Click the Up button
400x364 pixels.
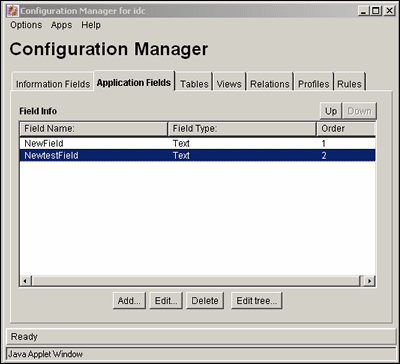point(331,111)
